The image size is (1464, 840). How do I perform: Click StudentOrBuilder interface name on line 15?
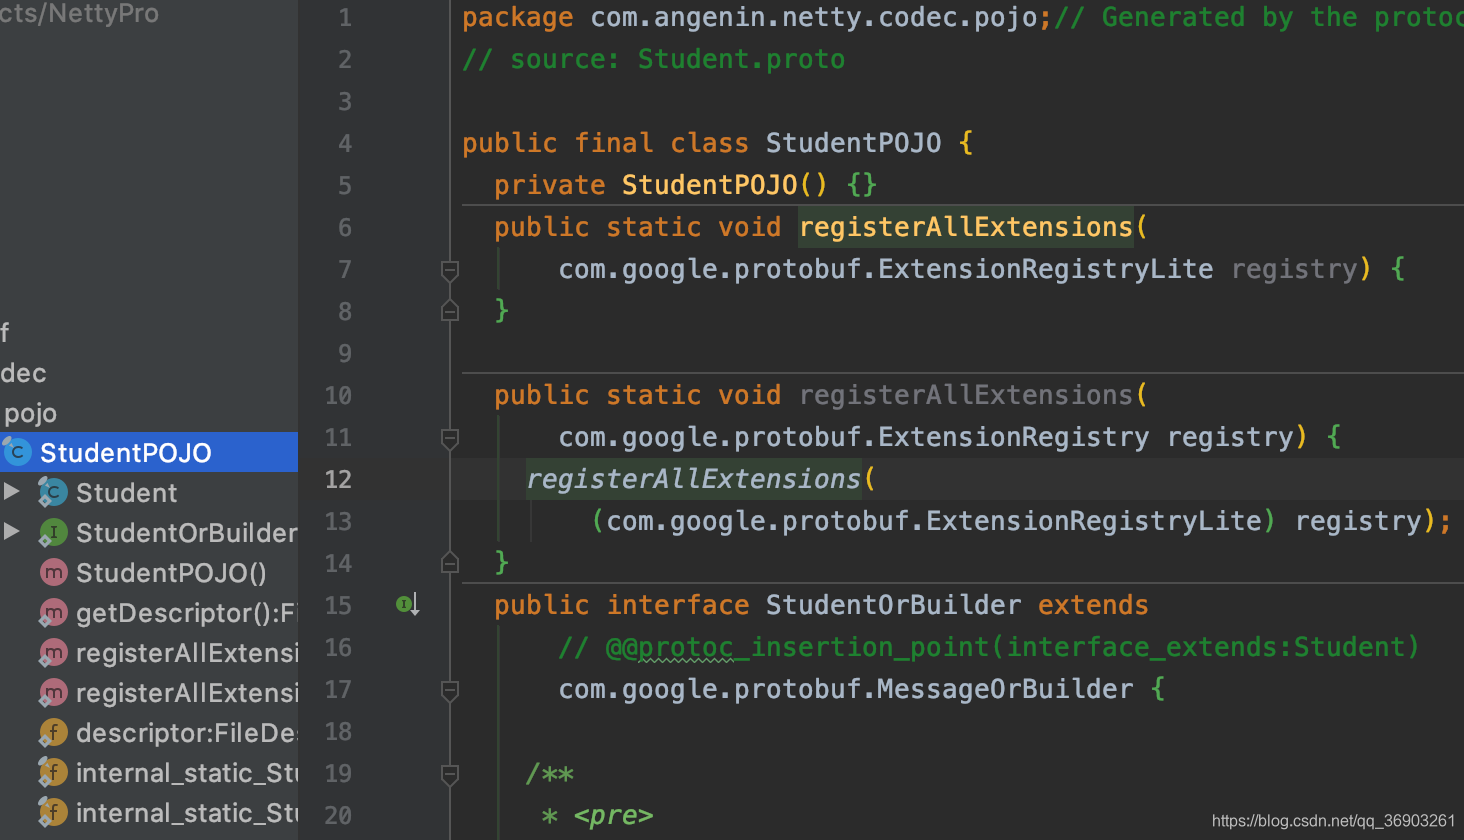(x=893, y=605)
